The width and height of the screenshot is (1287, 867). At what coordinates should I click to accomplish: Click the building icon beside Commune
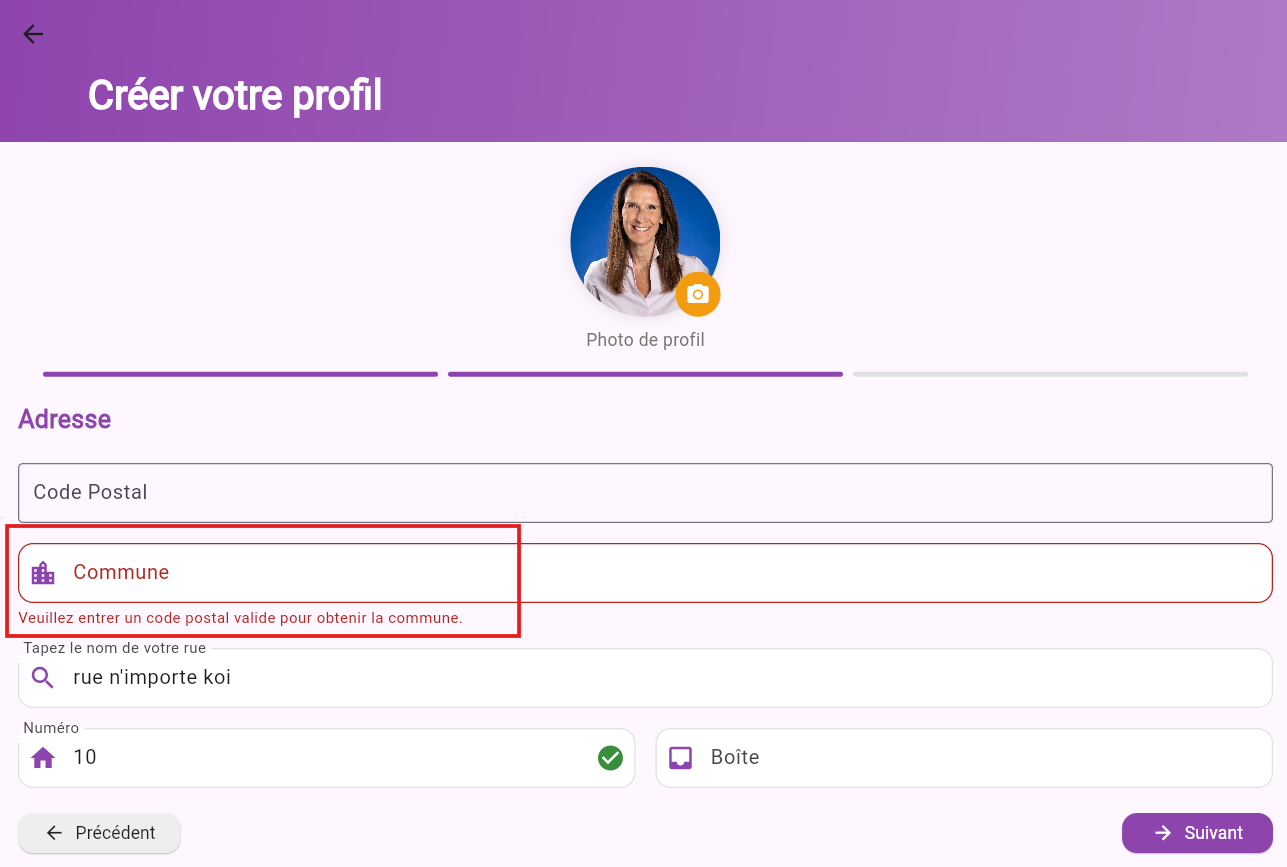pyautogui.click(x=43, y=573)
